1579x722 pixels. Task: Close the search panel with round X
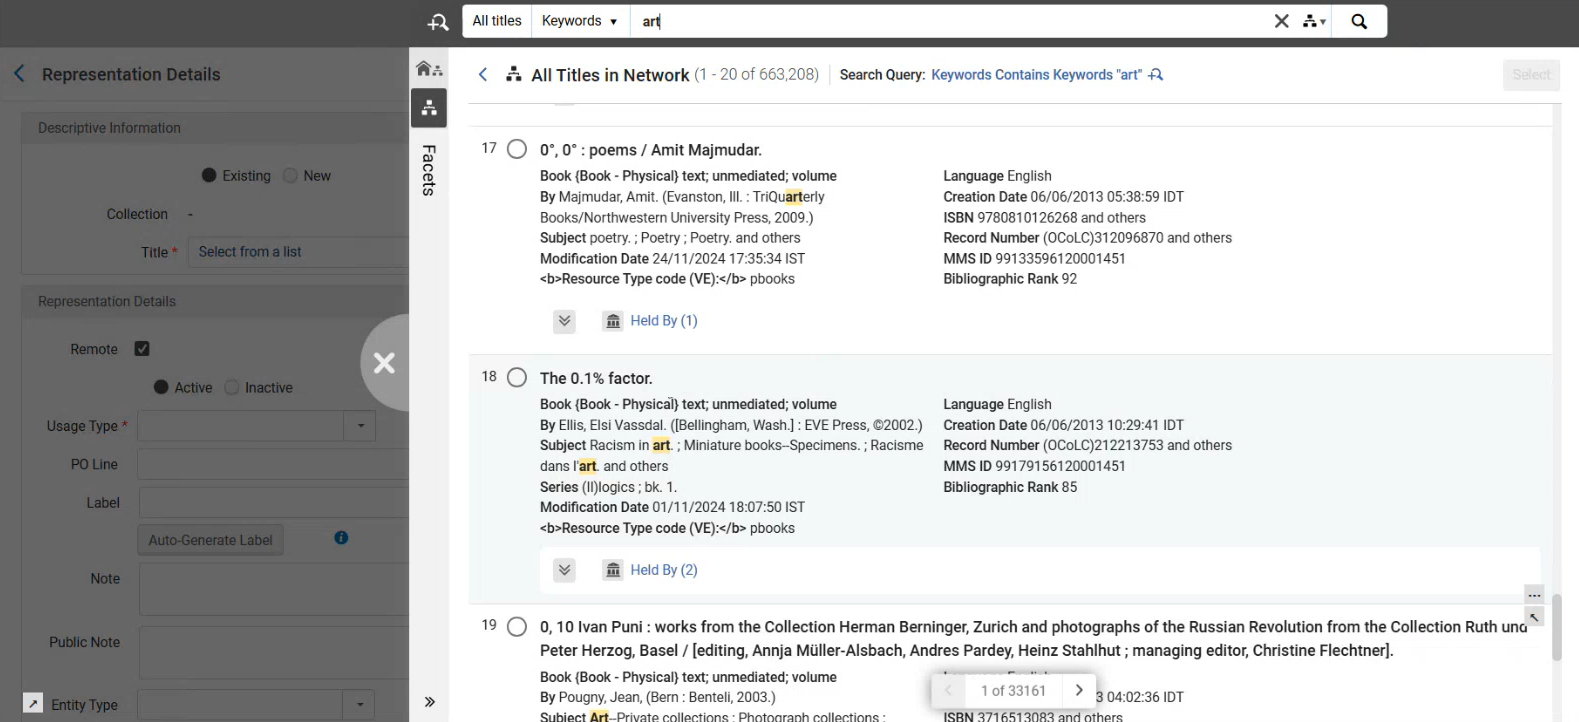click(384, 363)
